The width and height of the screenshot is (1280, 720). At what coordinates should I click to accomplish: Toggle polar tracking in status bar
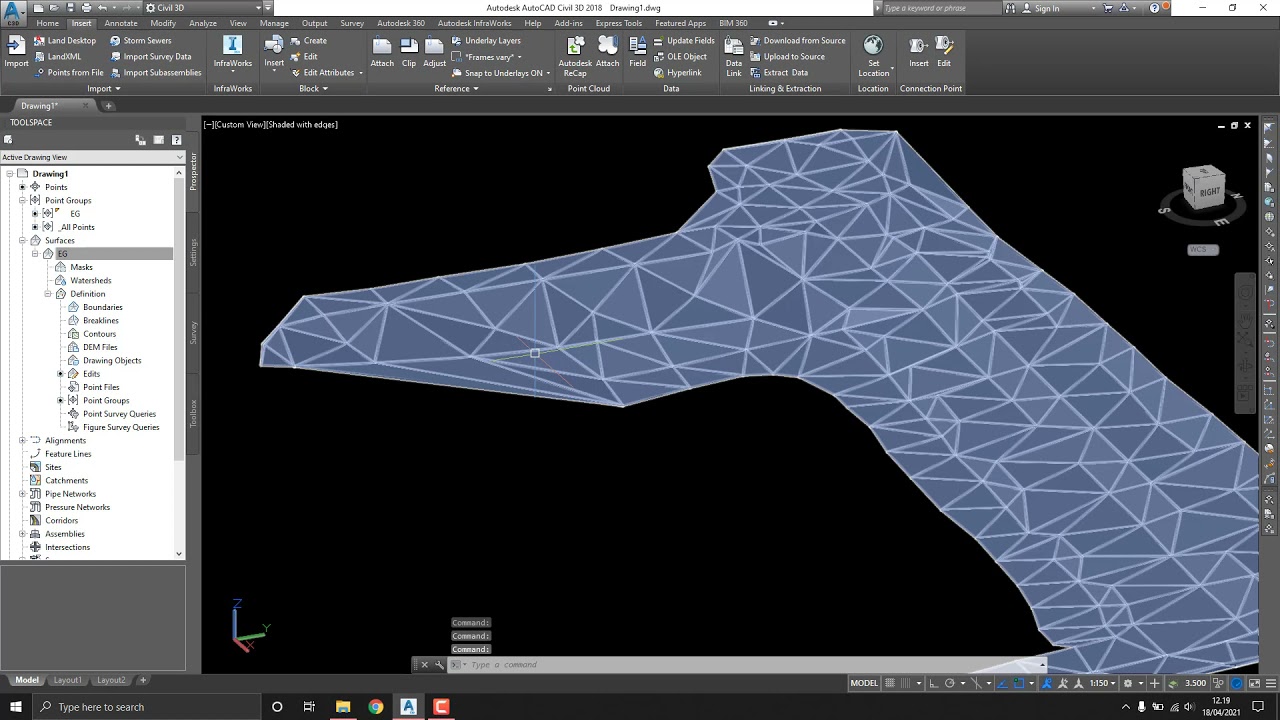[950, 683]
